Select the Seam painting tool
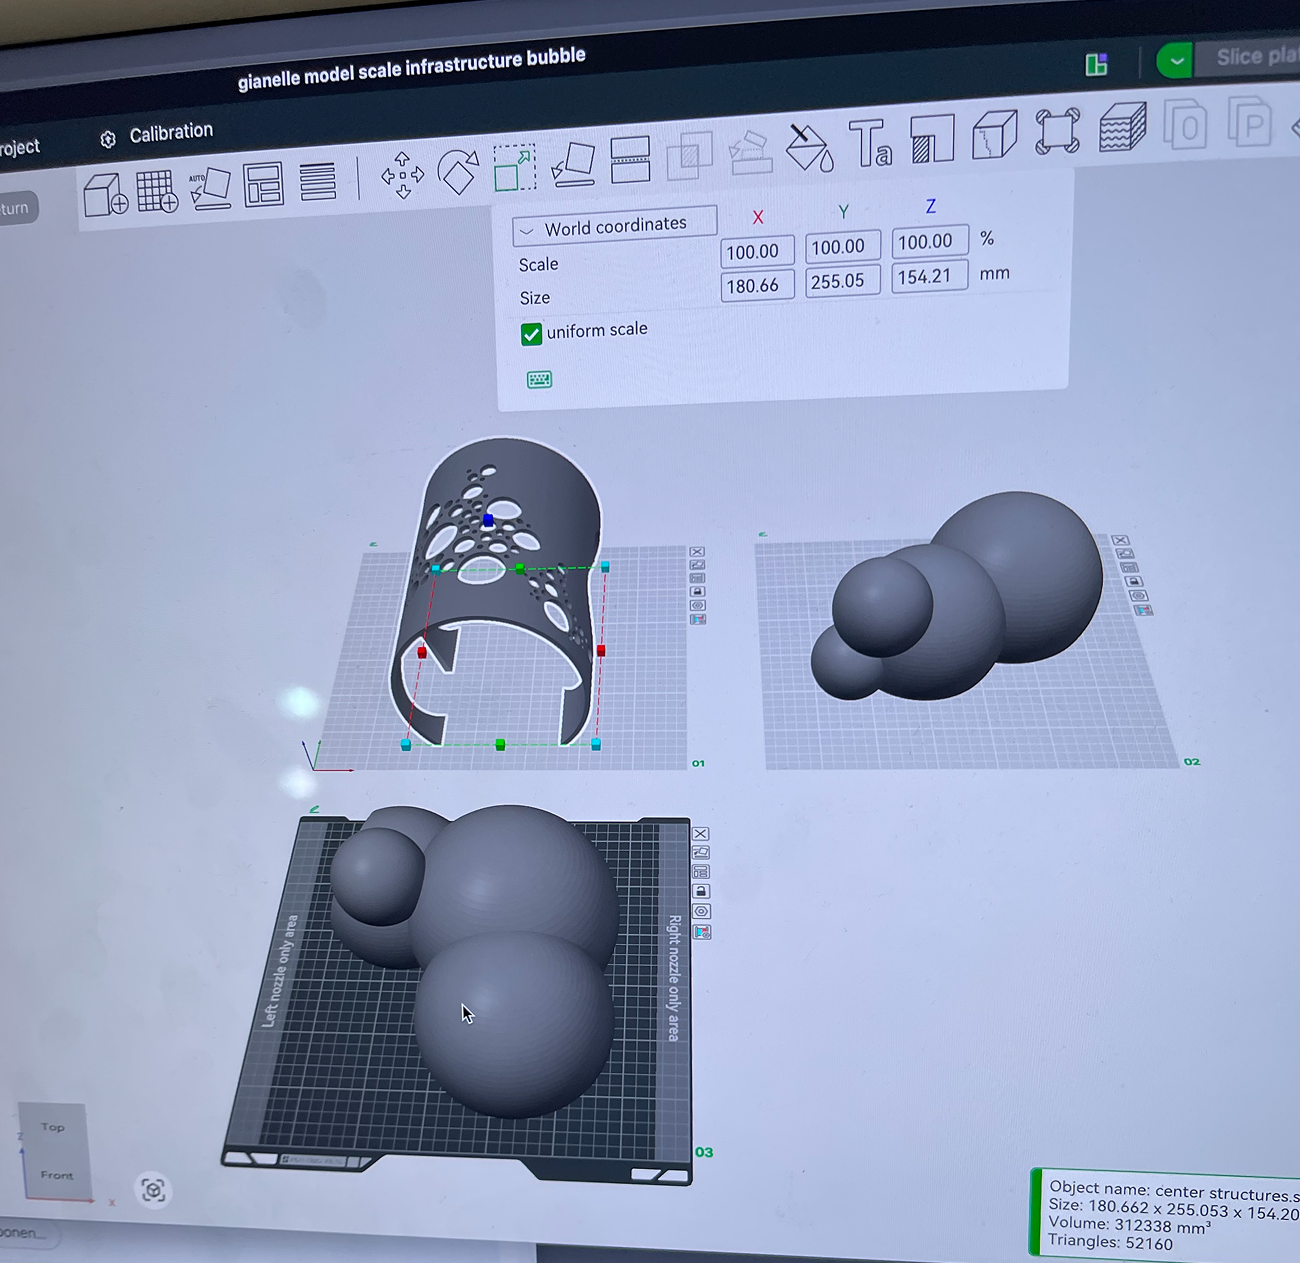Viewport: 1300px width, 1263px height. tap(932, 138)
